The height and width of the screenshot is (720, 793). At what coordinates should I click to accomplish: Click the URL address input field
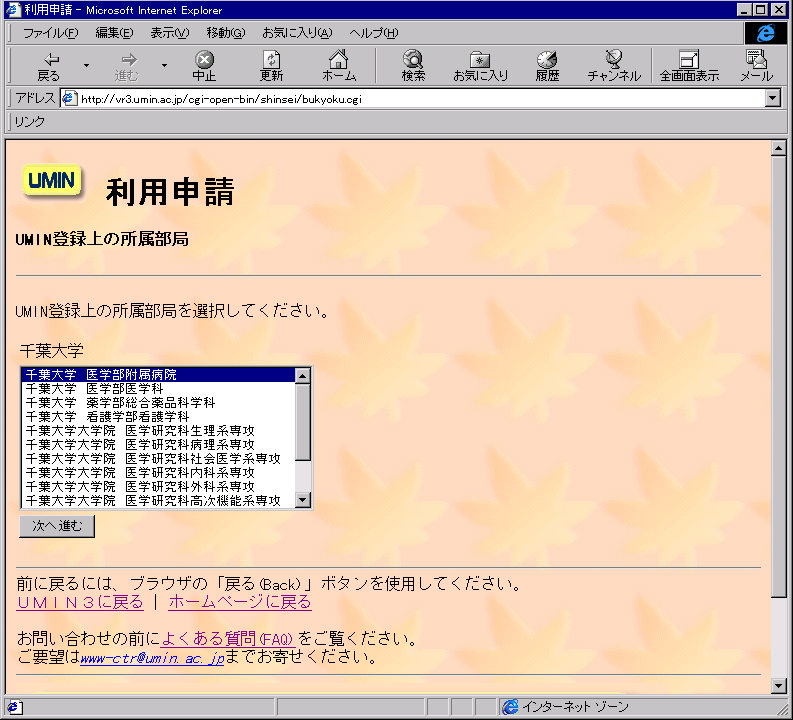(420, 98)
